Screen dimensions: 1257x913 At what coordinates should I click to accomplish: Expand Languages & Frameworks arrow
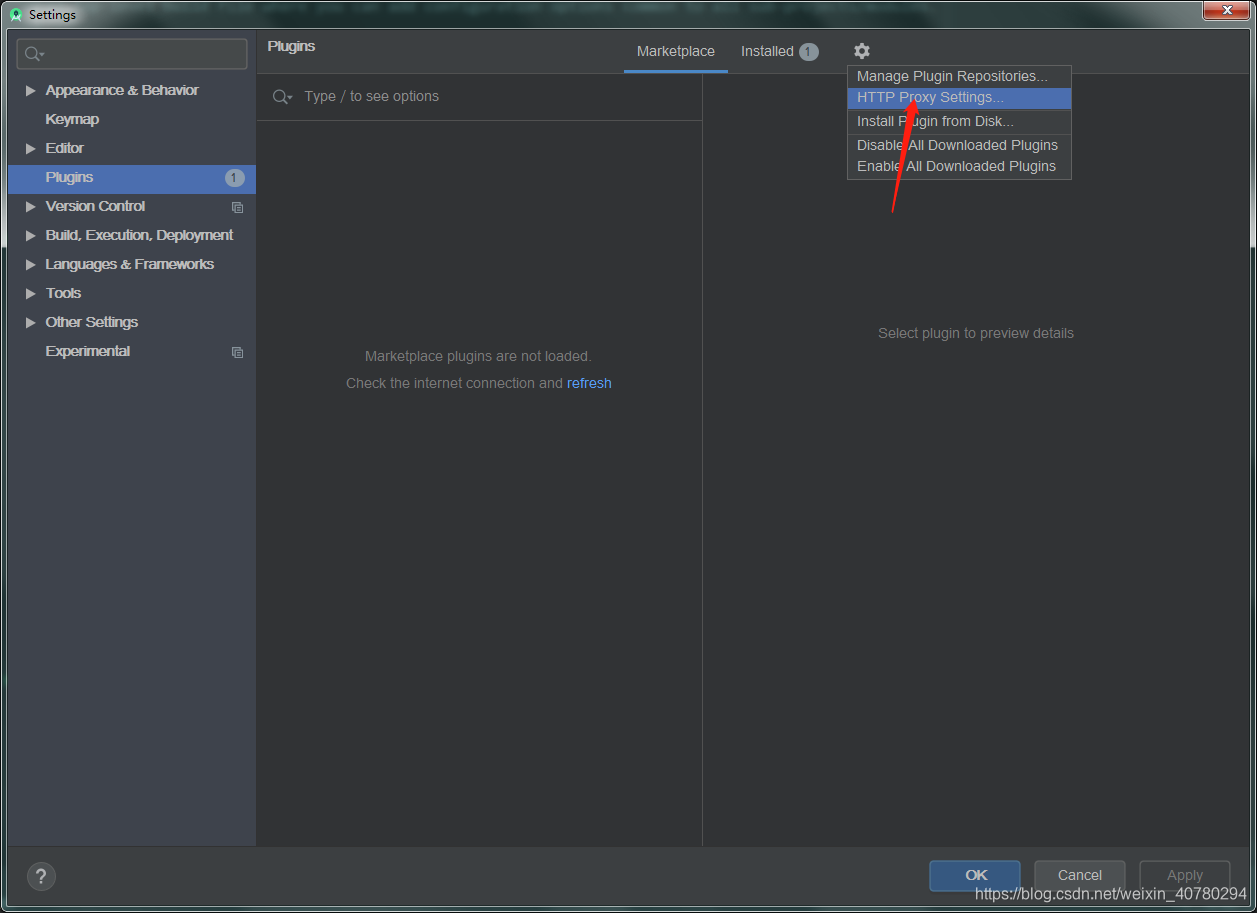(x=31, y=264)
